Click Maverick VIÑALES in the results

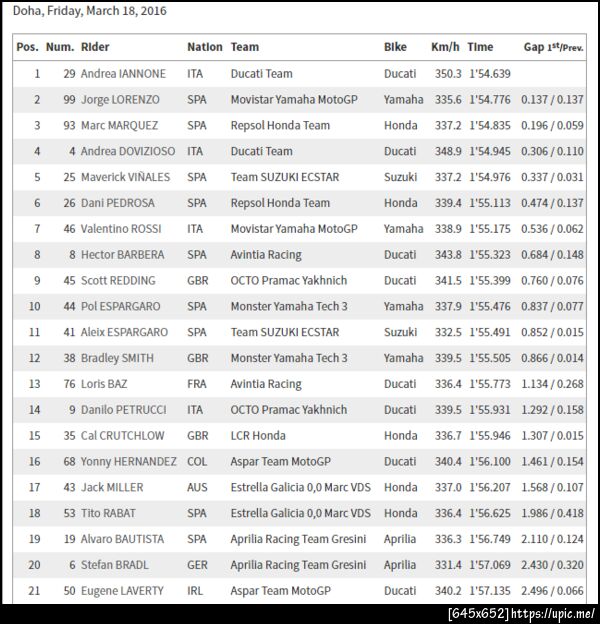pos(125,177)
